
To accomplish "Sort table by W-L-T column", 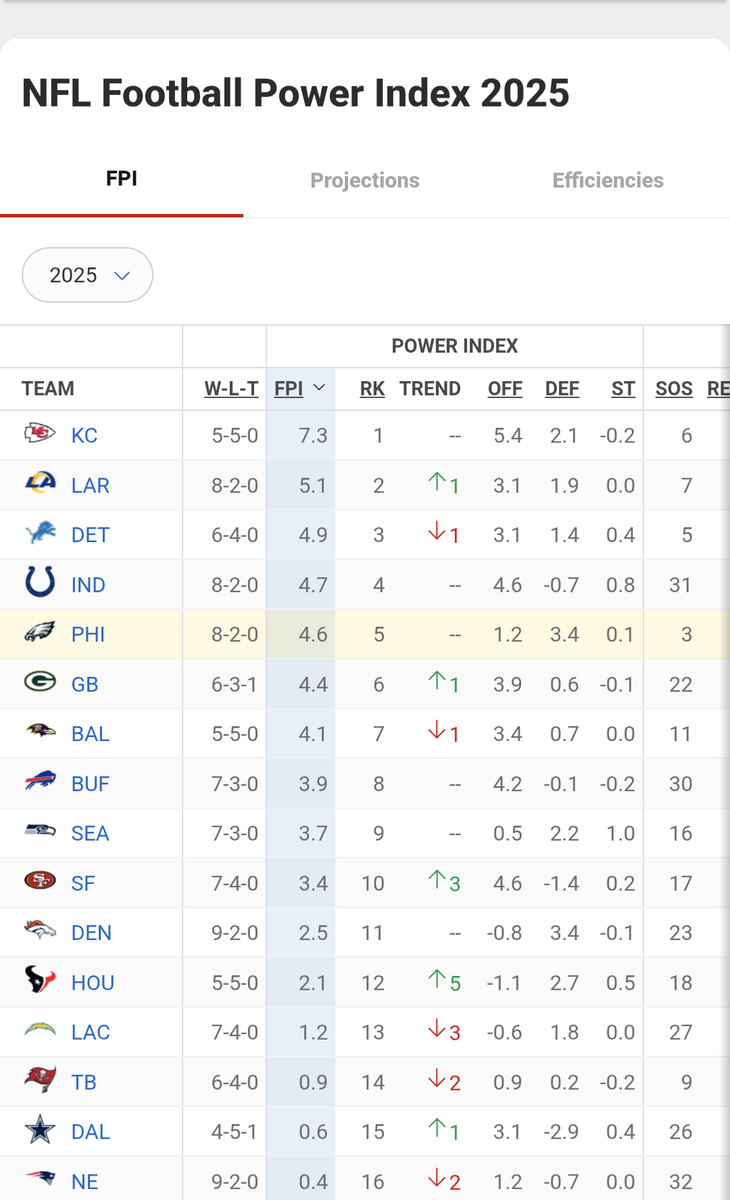I will (231, 389).
